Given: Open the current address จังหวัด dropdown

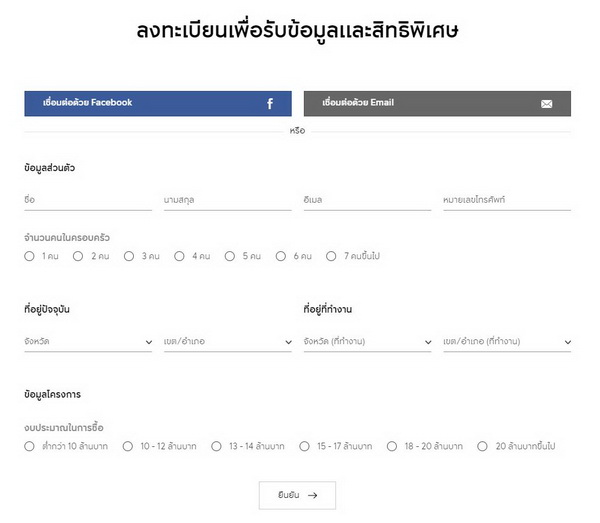Looking at the screenshot, I should [x=88, y=342].
